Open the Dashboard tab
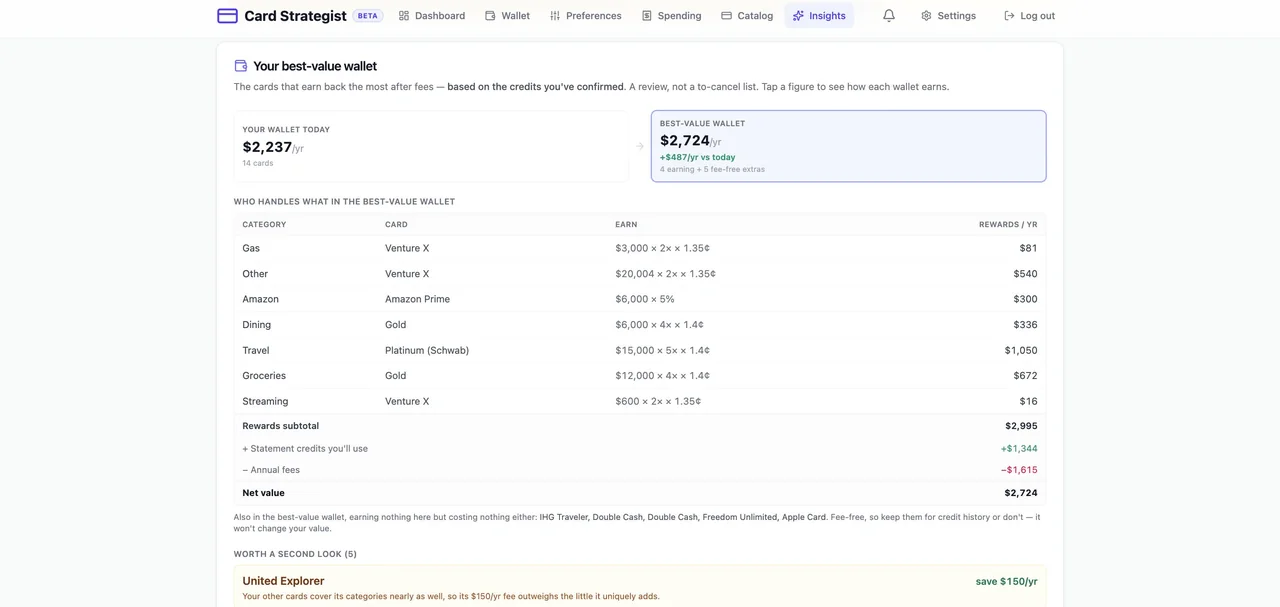 click(x=432, y=16)
